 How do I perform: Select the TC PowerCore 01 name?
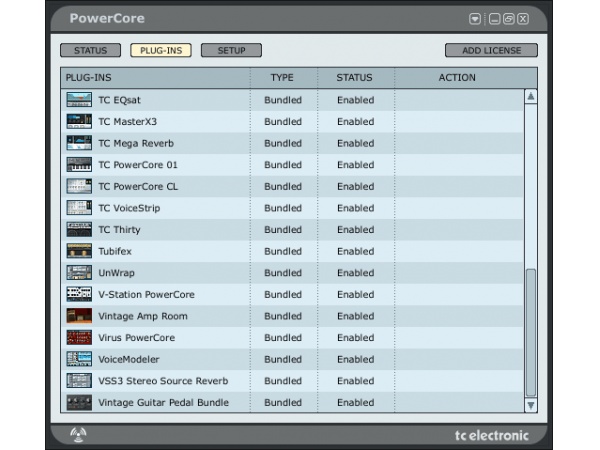click(x=138, y=165)
